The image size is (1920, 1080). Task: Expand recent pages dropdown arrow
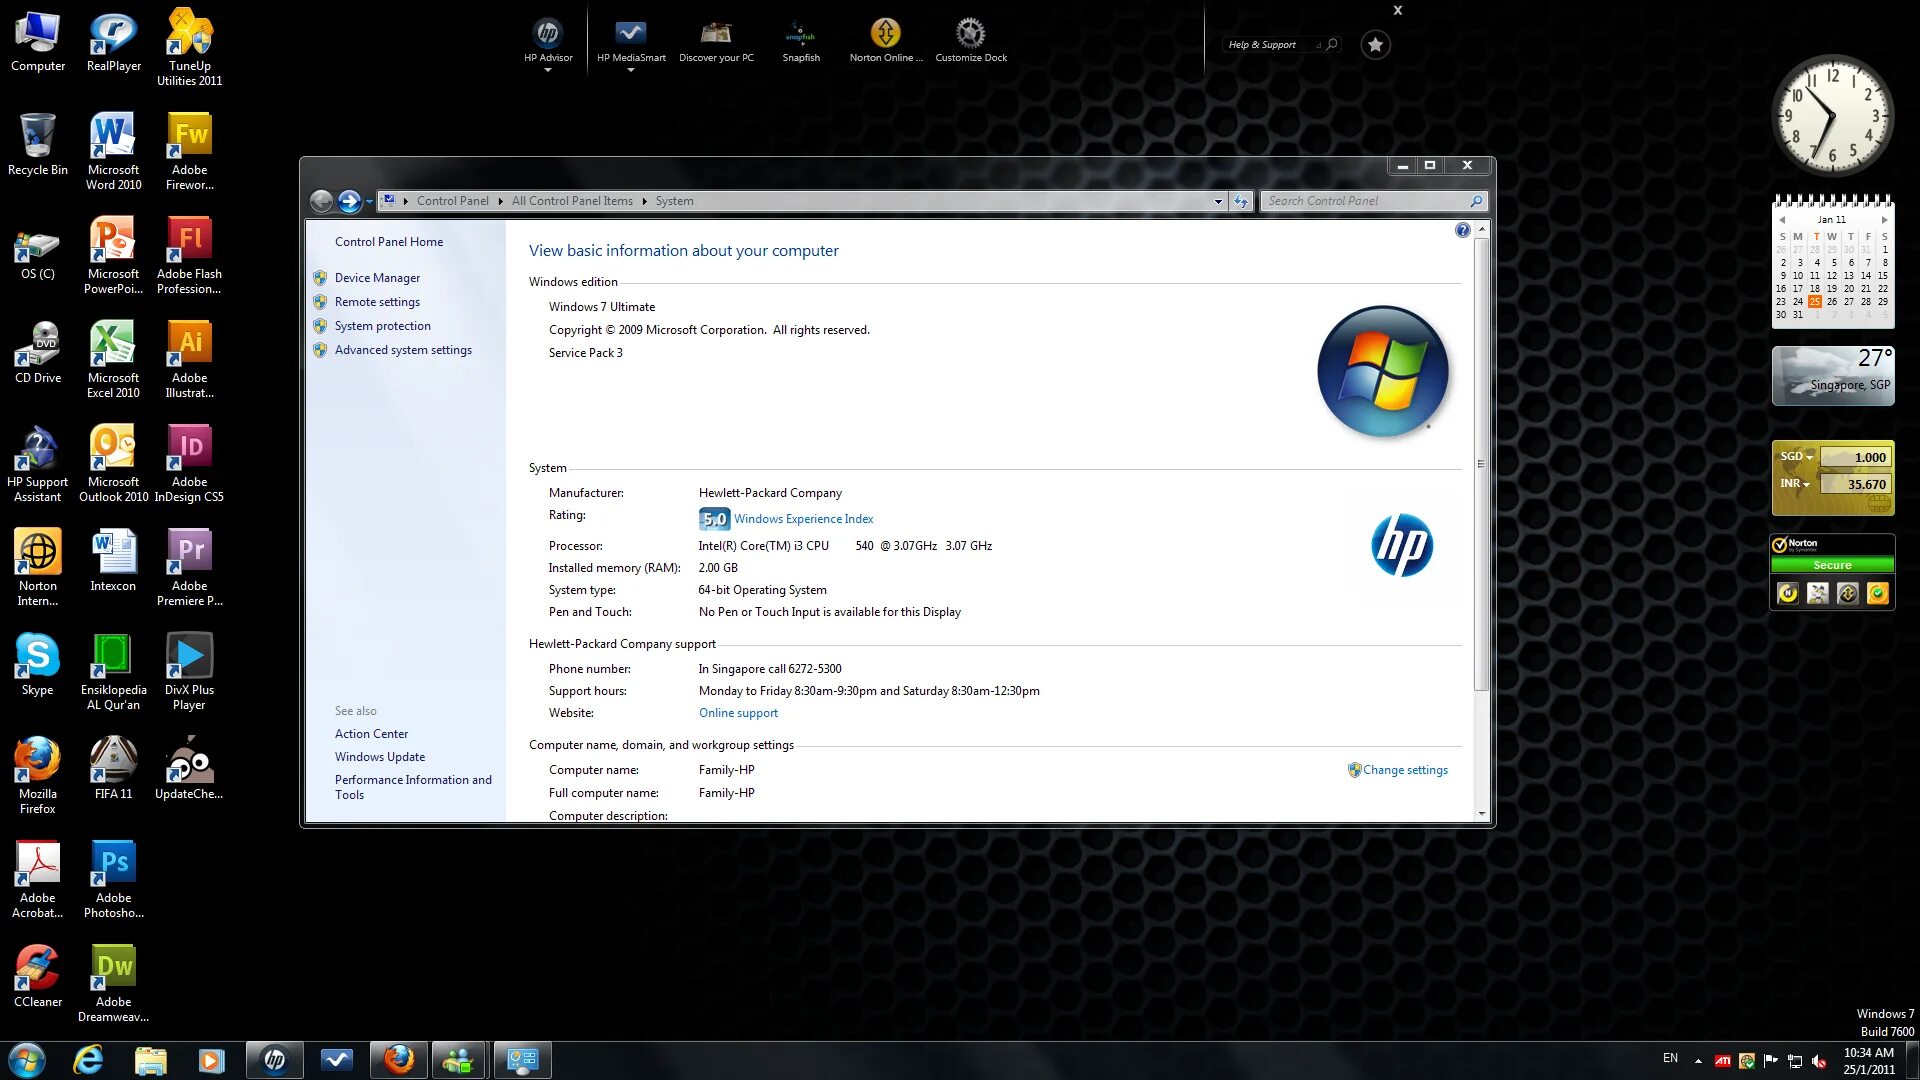[369, 202]
